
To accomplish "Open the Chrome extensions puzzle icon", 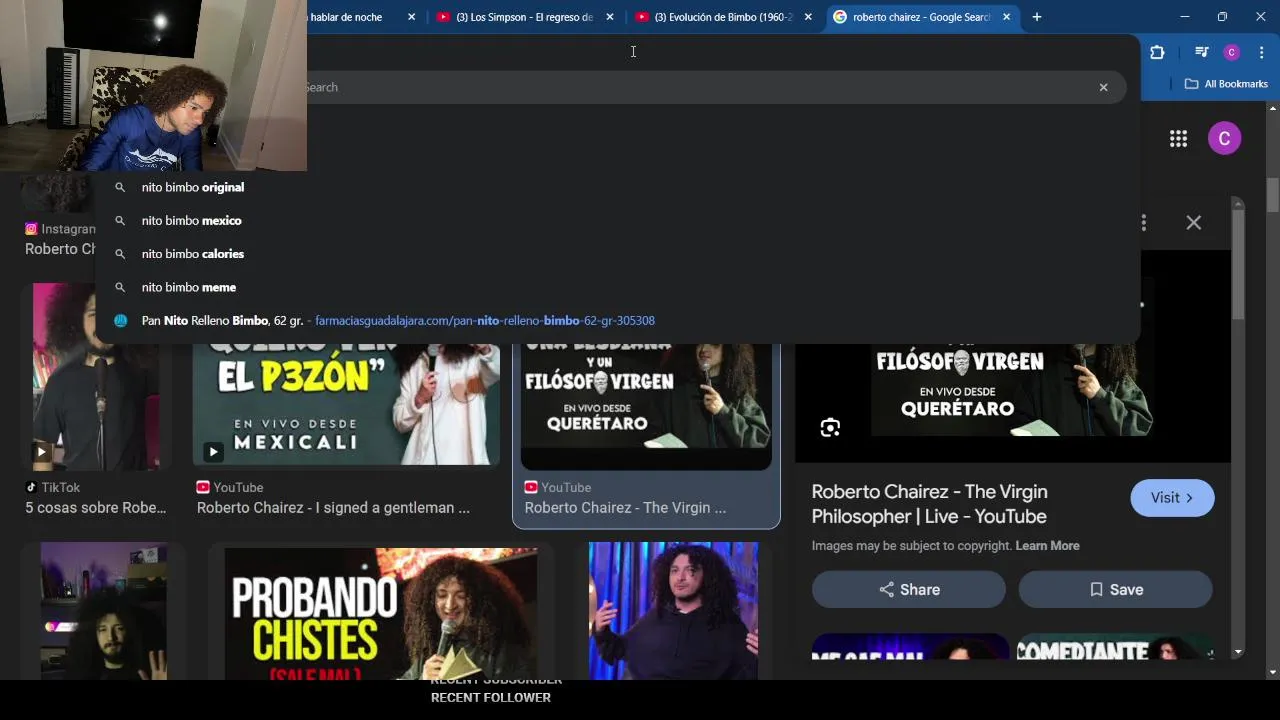I will (x=1157, y=53).
